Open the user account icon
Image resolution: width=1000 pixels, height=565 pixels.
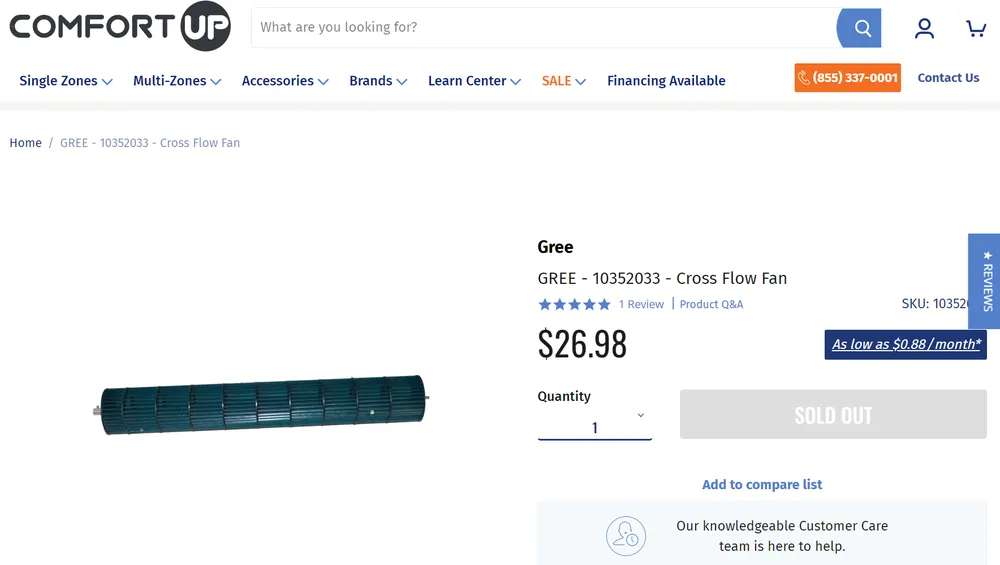[924, 28]
